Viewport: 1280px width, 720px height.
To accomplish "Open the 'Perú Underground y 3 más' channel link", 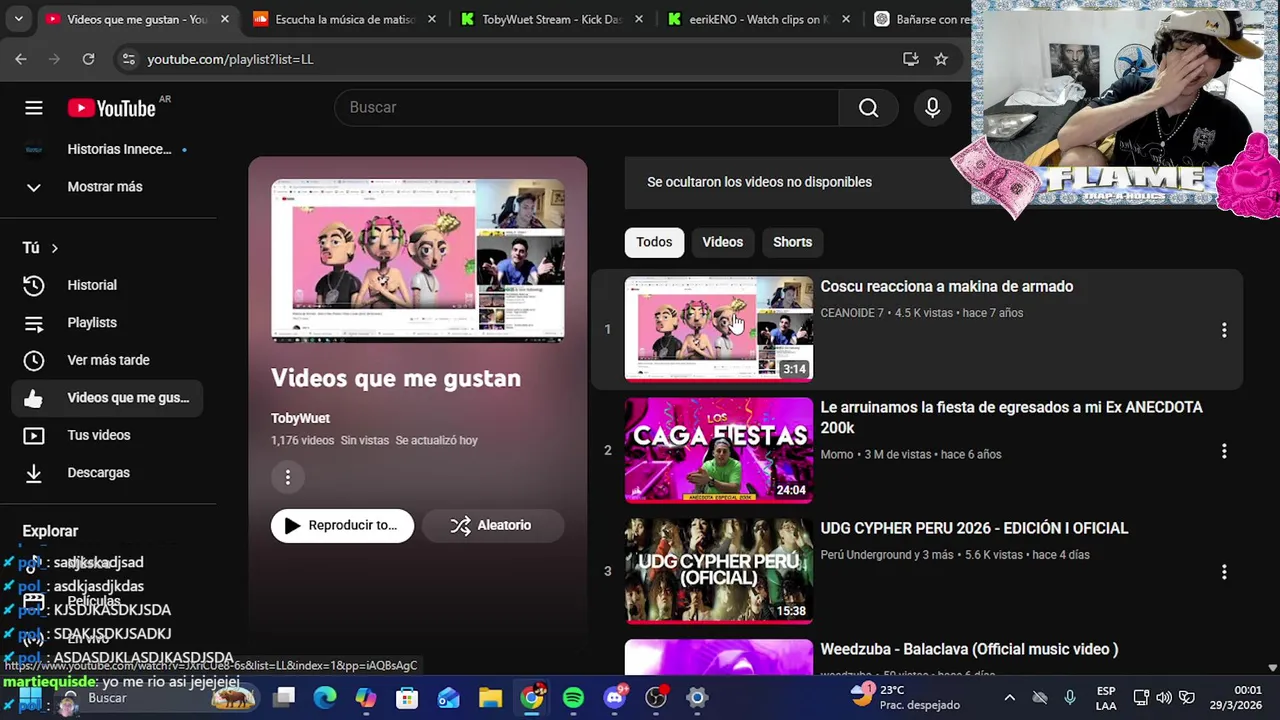I will [886, 555].
